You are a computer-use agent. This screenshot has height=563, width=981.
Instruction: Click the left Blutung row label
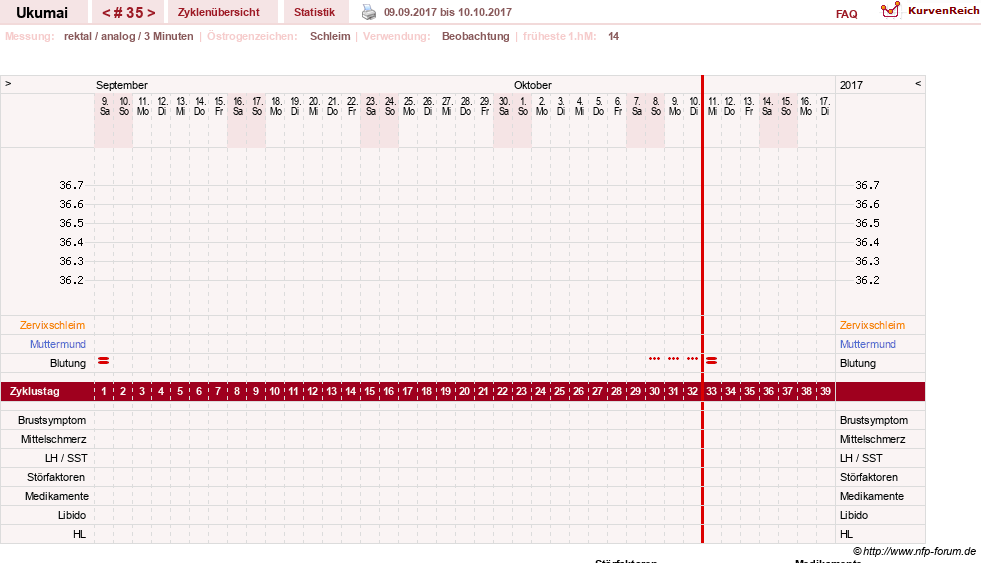pos(68,363)
